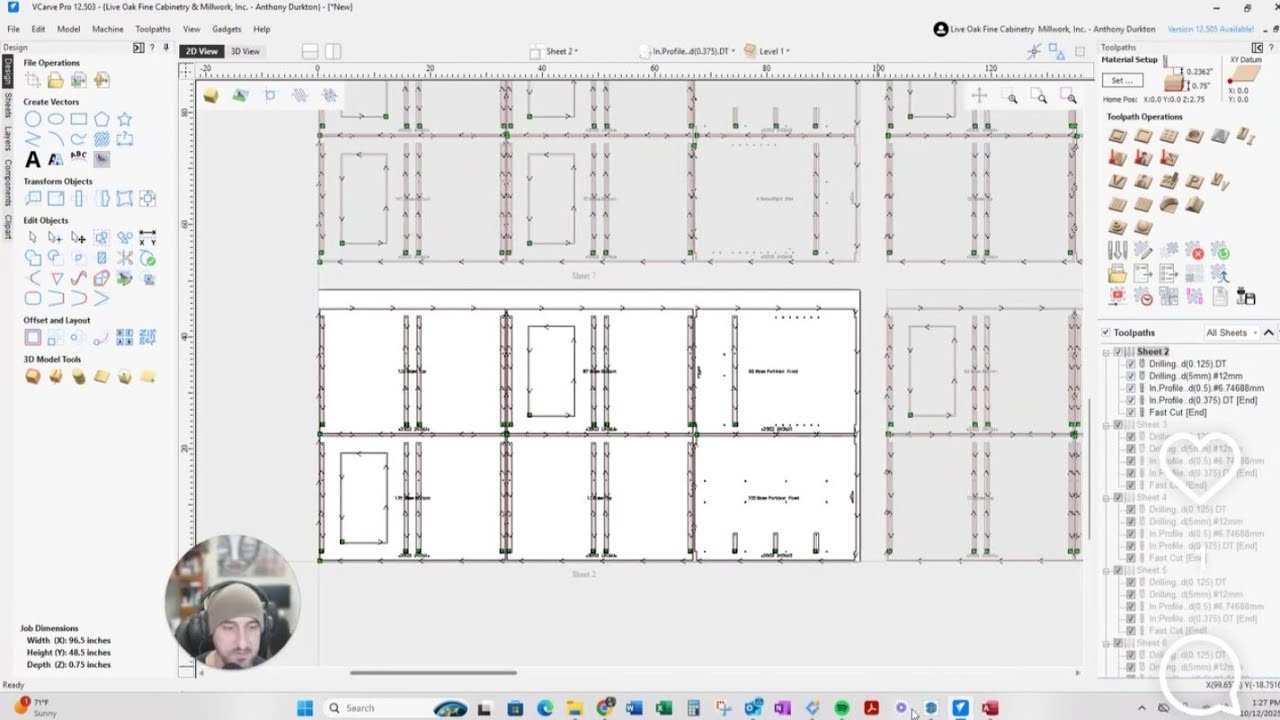
Task: Click the Save Toolpaths icon
Action: (x=1245, y=296)
